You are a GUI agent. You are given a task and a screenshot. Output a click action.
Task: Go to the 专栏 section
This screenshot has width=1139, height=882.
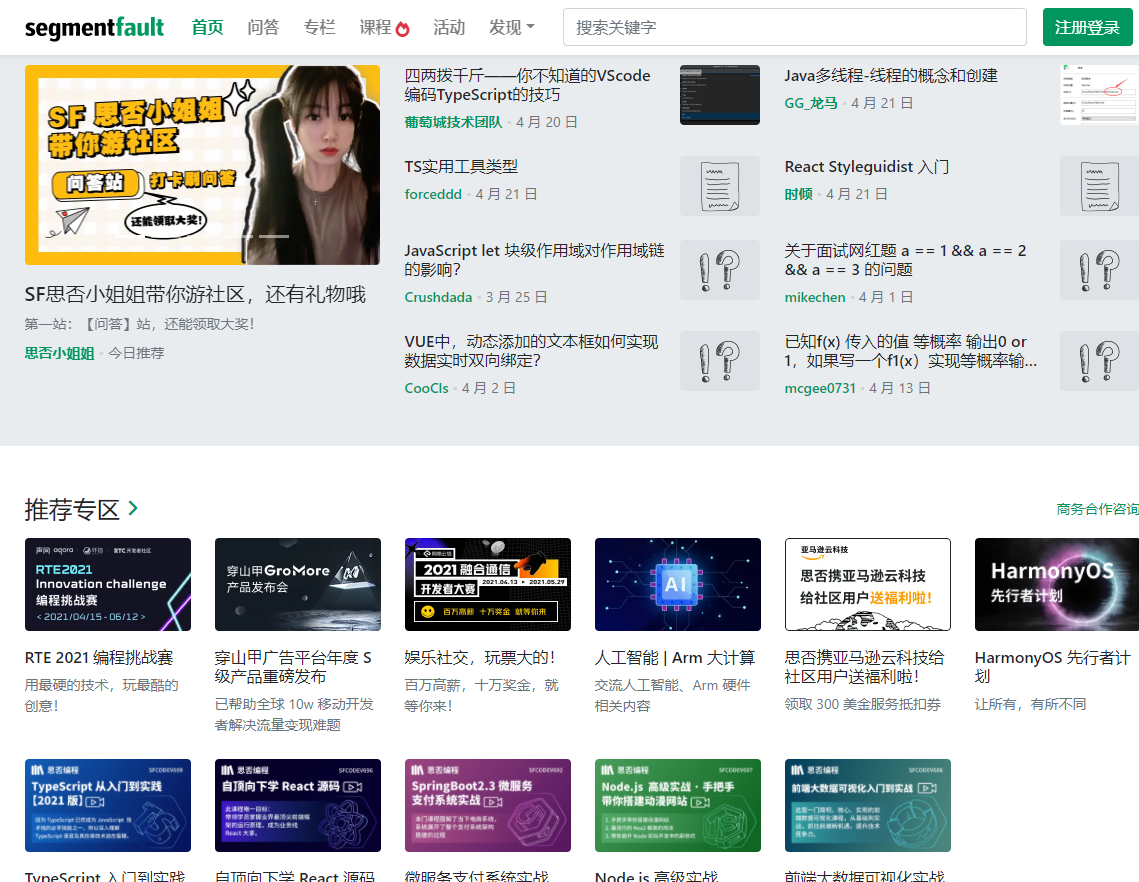(320, 28)
